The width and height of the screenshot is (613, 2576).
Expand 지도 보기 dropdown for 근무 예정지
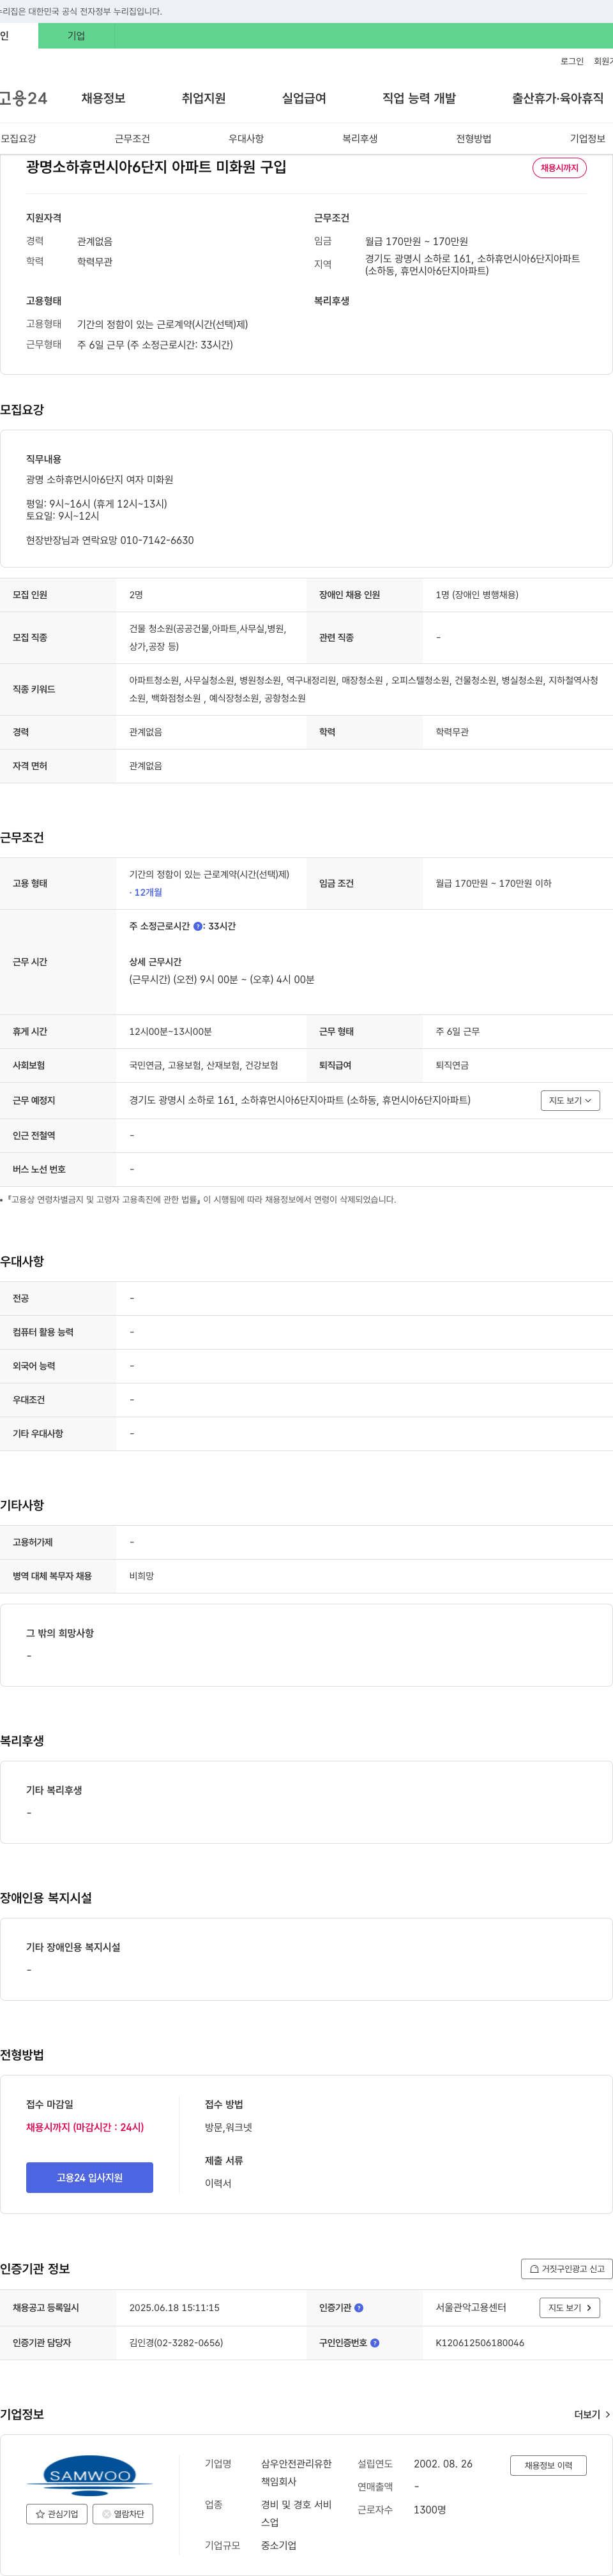tap(570, 1100)
